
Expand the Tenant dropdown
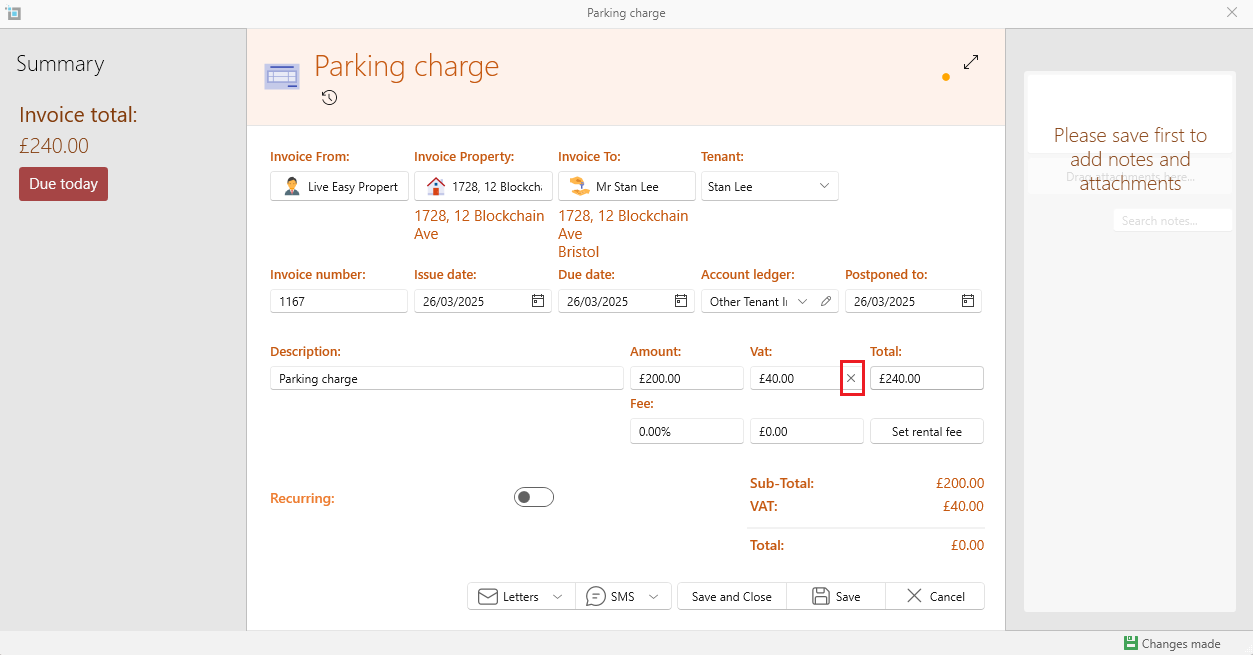click(824, 186)
